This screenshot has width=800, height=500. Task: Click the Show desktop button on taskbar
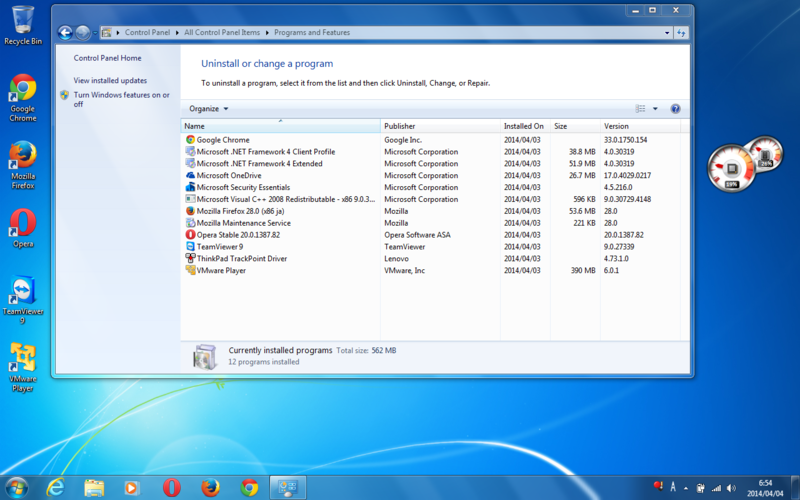(x=795, y=488)
